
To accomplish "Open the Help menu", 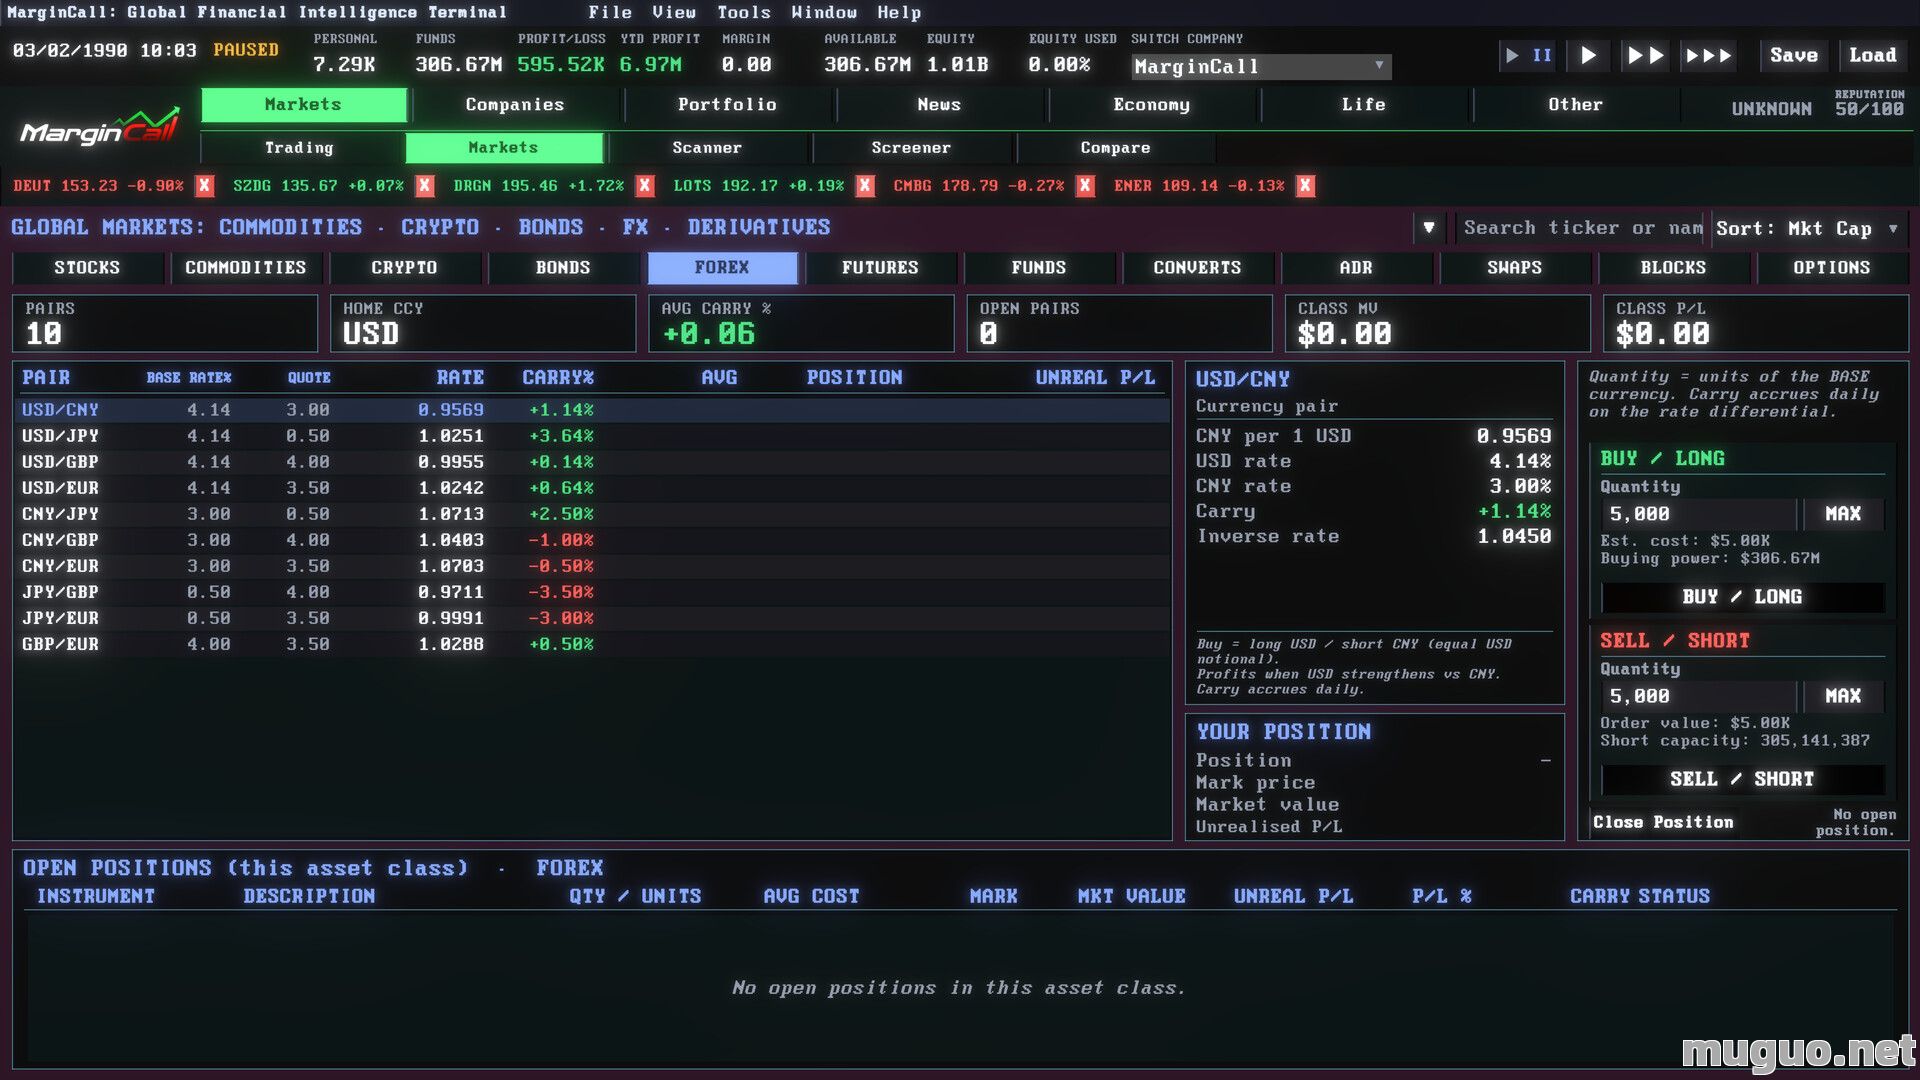I will (x=899, y=12).
